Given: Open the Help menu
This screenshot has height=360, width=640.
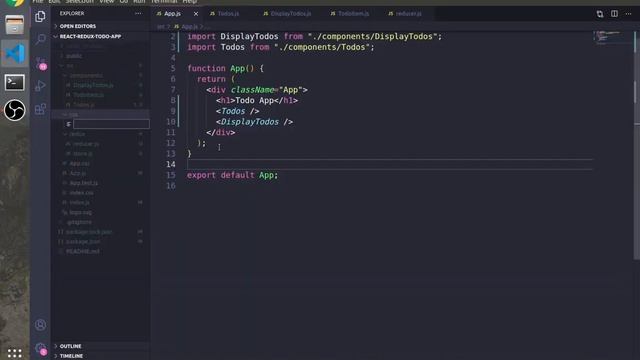Looking at the screenshot, I should tap(189, 2).
